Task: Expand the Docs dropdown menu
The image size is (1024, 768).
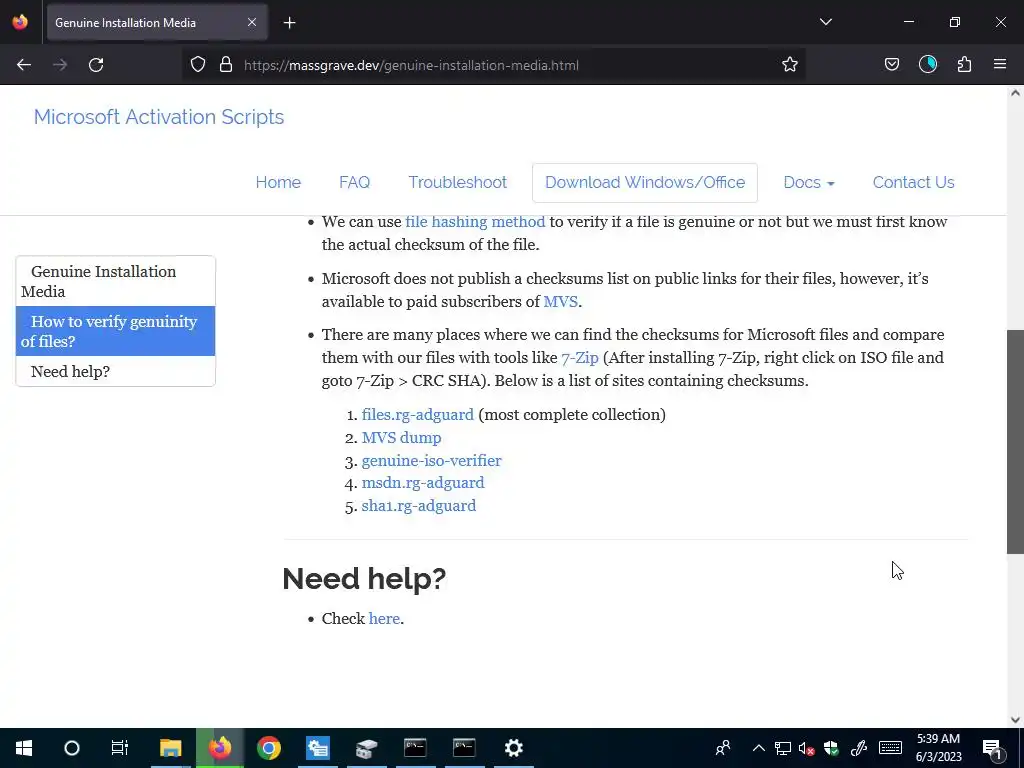Action: (808, 182)
